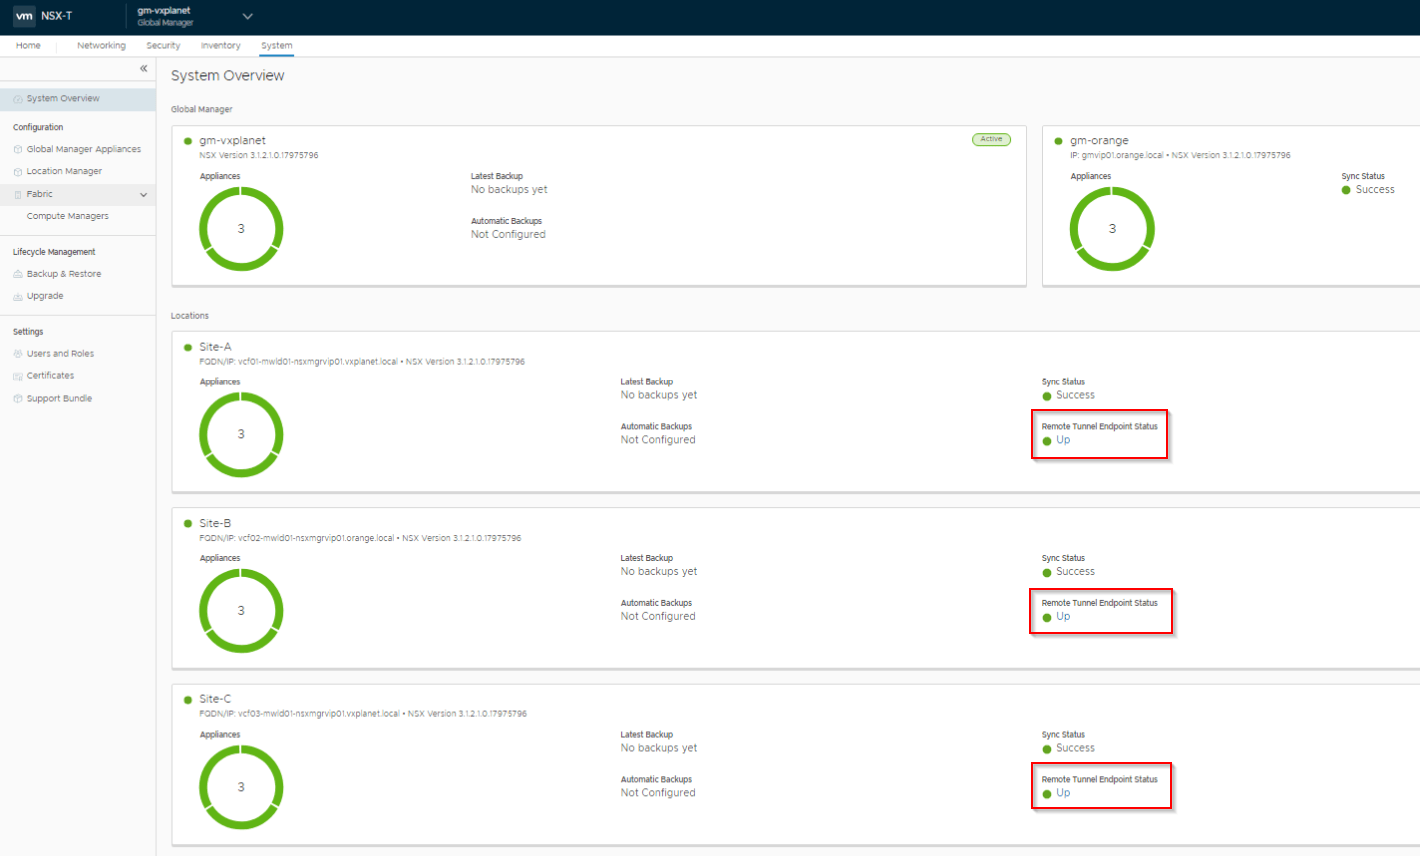Click Site-B 'No backups yet' text
Viewport: 1420px width, 856px height.
pyautogui.click(x=659, y=571)
